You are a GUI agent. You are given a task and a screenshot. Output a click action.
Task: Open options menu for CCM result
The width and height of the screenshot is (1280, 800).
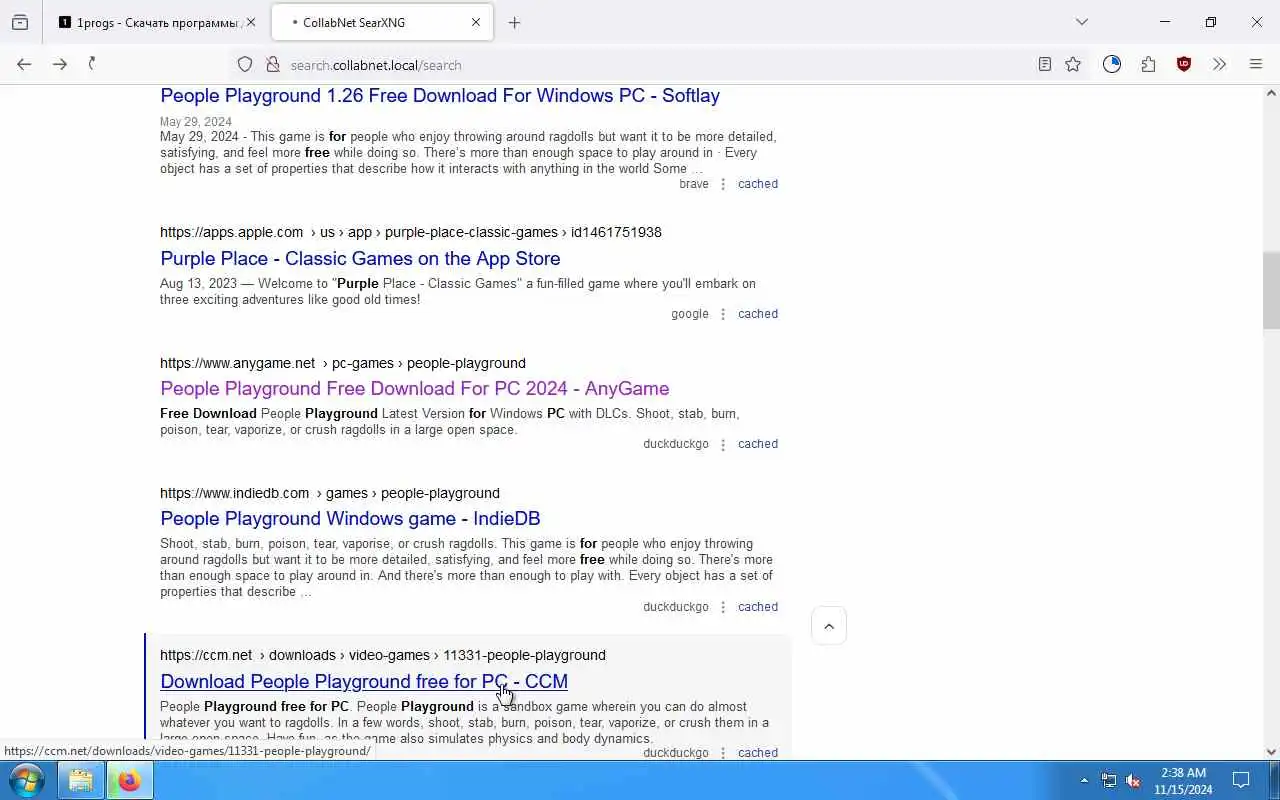[x=723, y=752]
